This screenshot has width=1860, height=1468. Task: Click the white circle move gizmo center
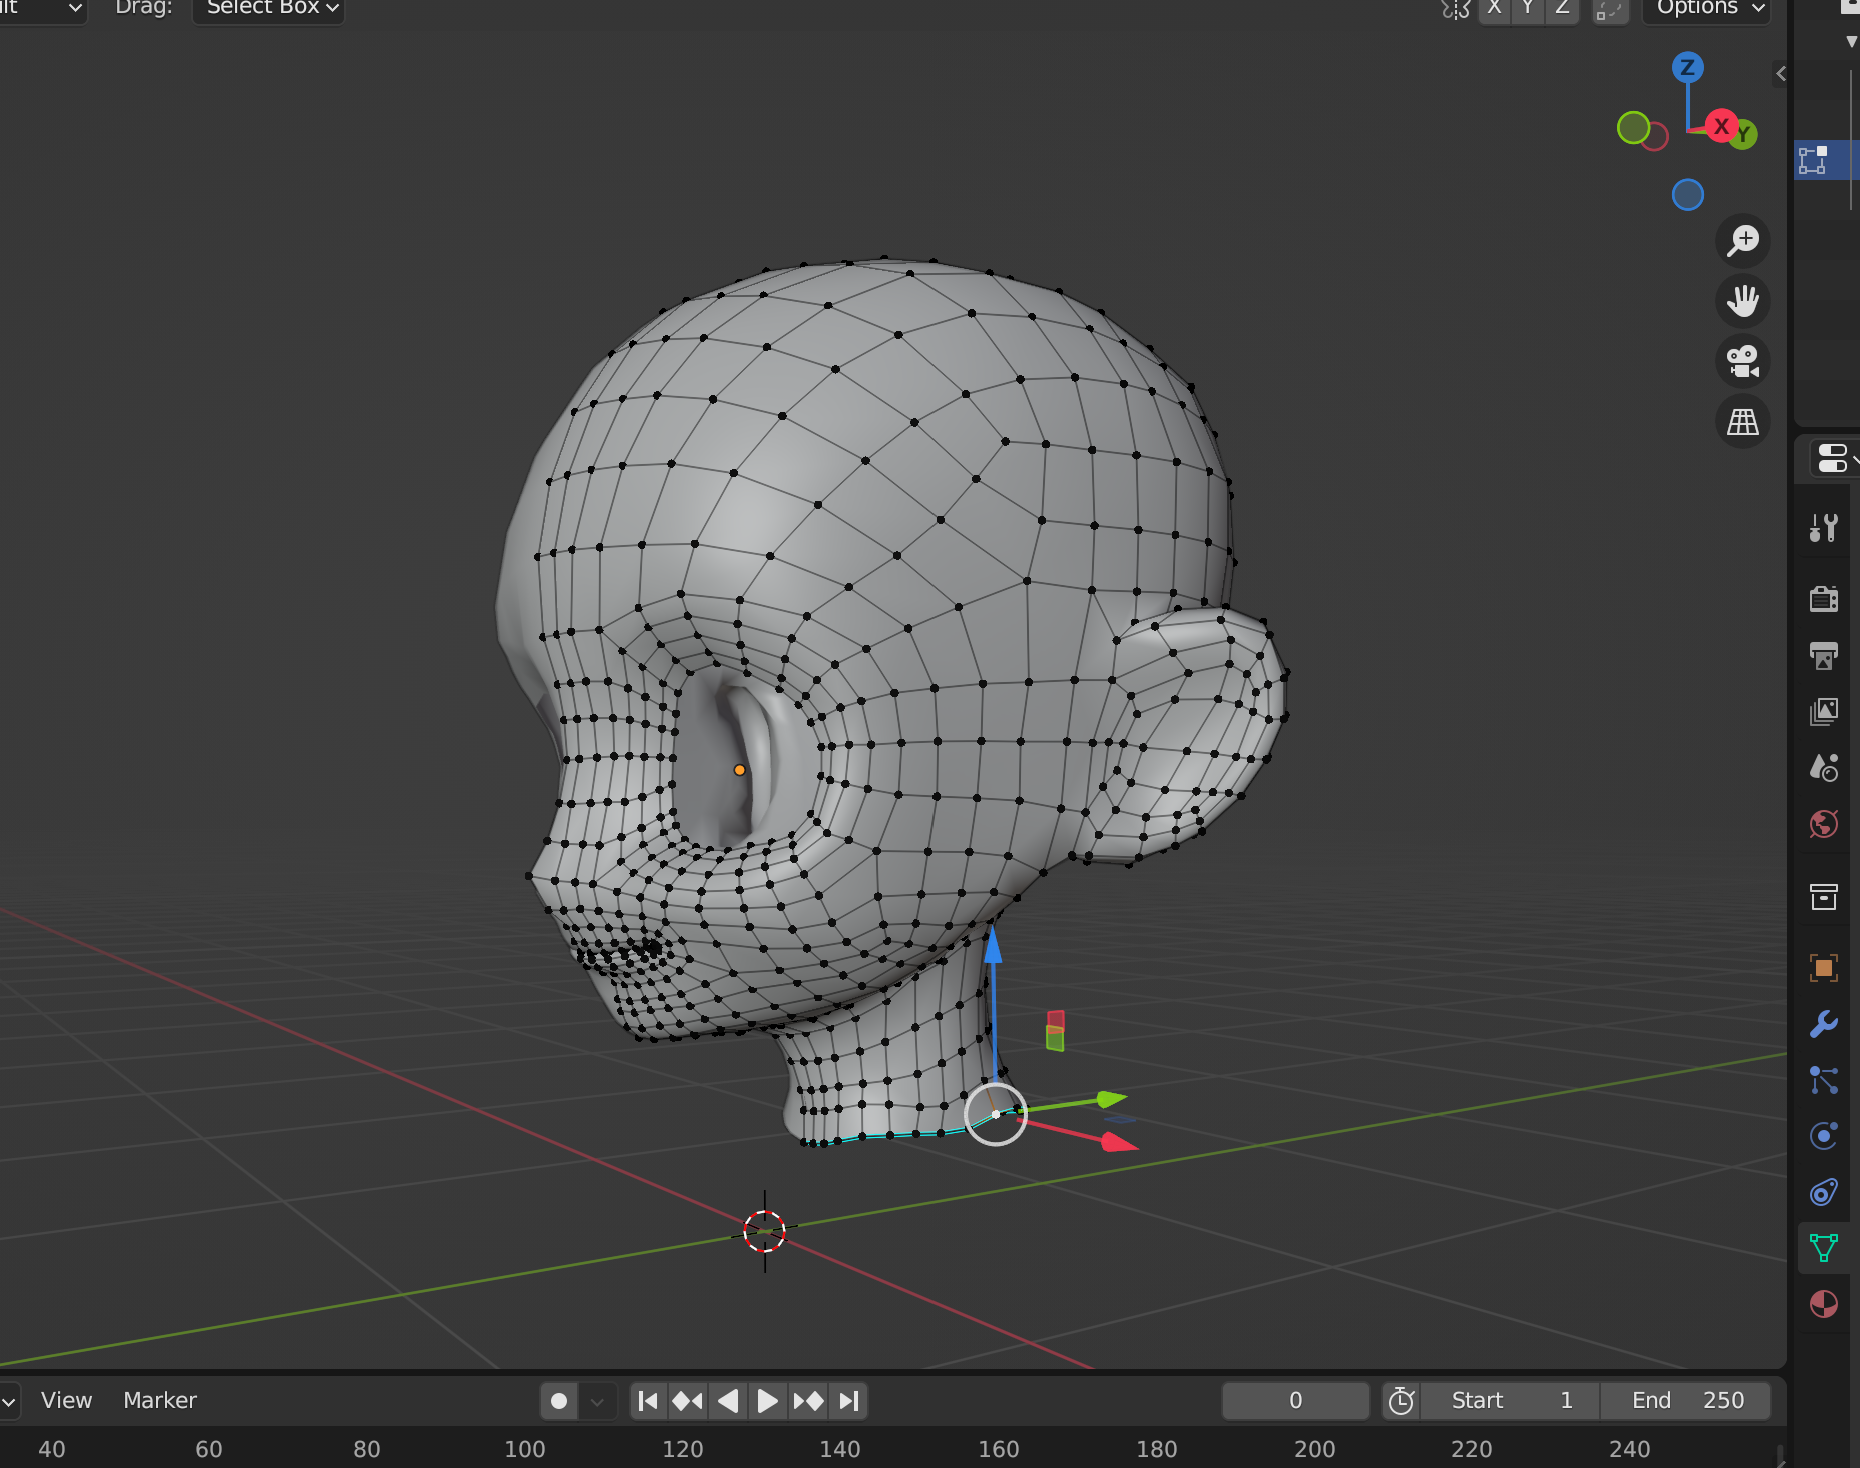(996, 1114)
